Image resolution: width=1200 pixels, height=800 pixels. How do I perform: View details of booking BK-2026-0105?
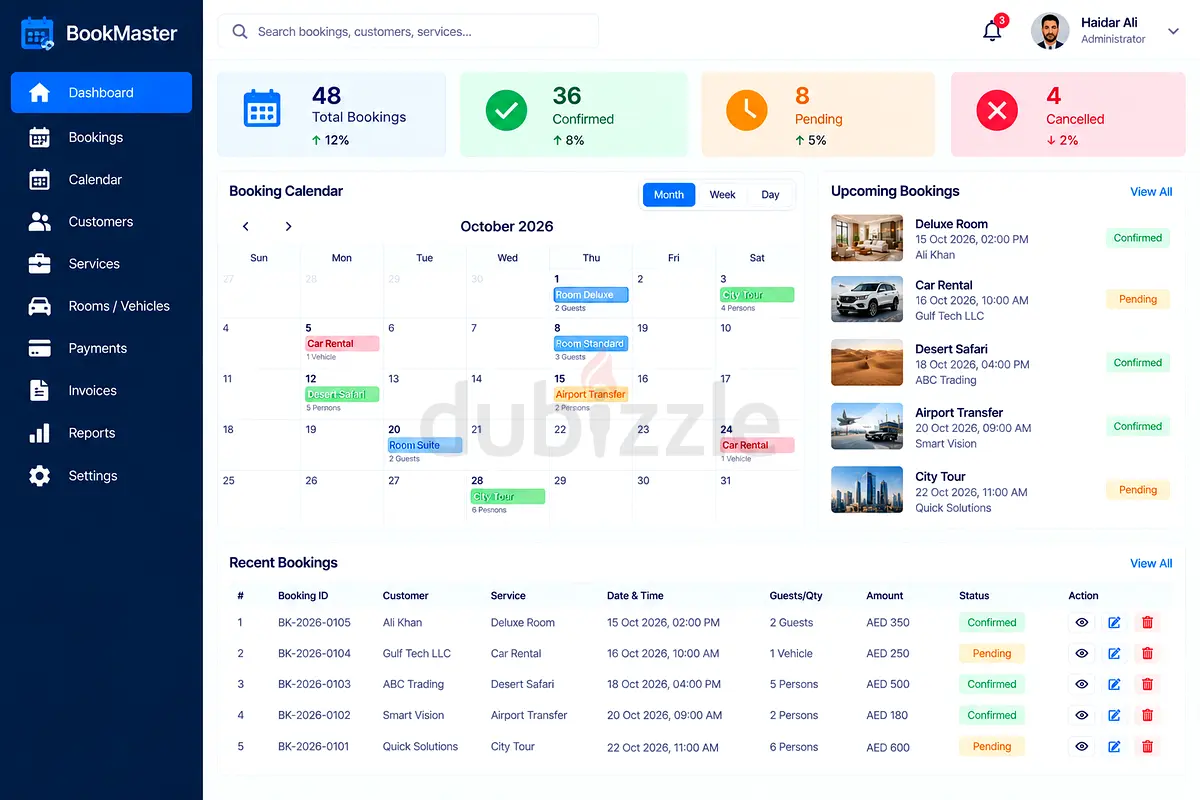(x=1081, y=622)
